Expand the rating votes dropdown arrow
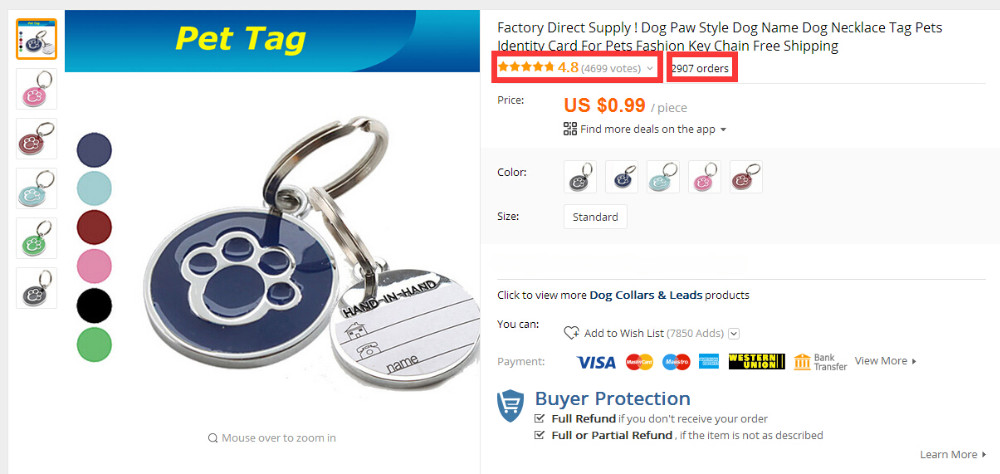The width and height of the screenshot is (1000, 474). coord(650,68)
